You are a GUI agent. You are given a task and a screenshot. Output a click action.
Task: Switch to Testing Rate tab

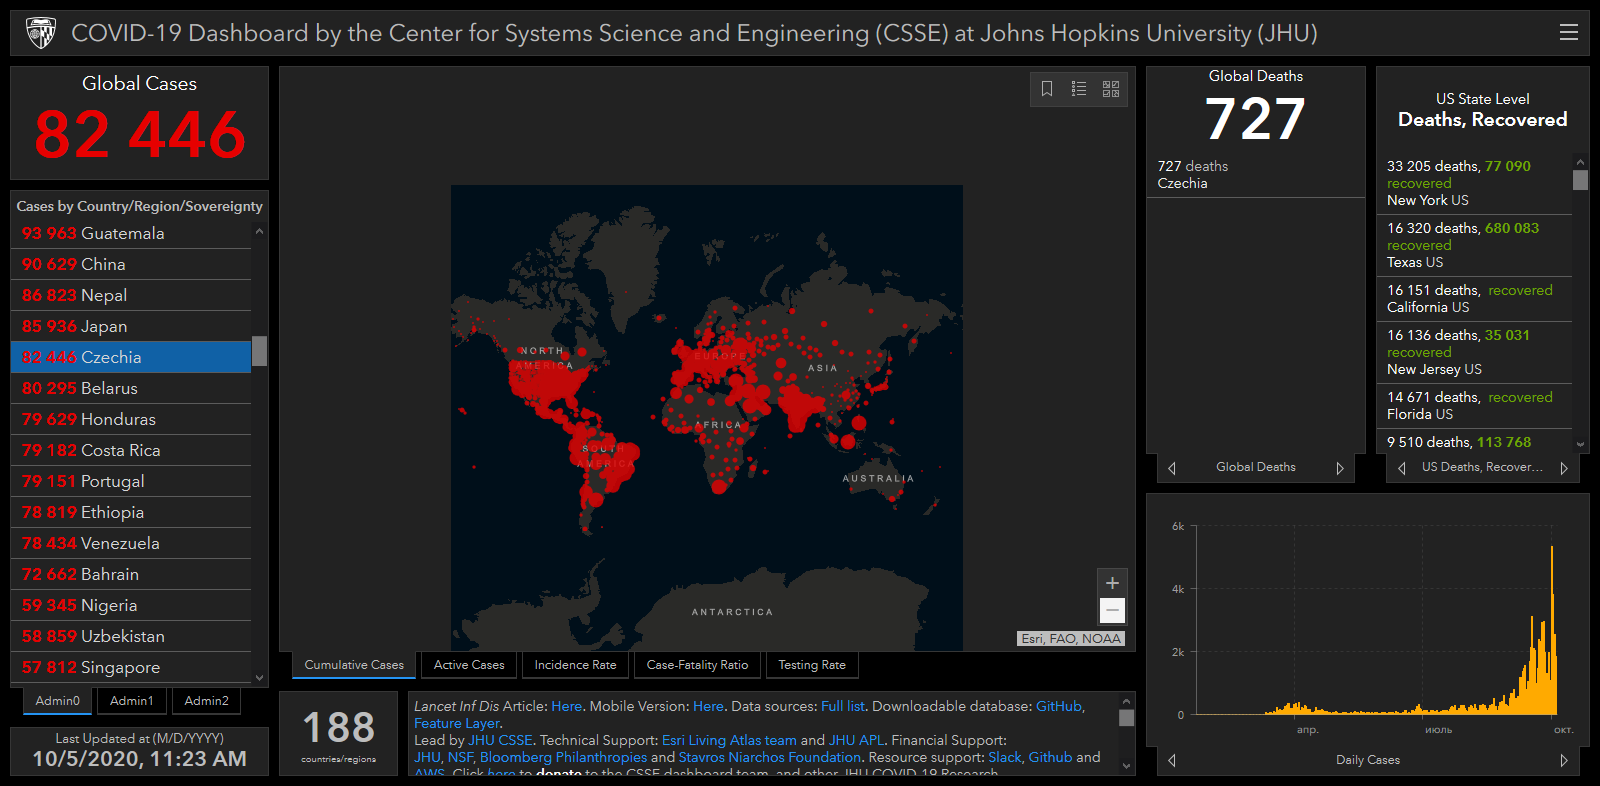pyautogui.click(x=812, y=665)
